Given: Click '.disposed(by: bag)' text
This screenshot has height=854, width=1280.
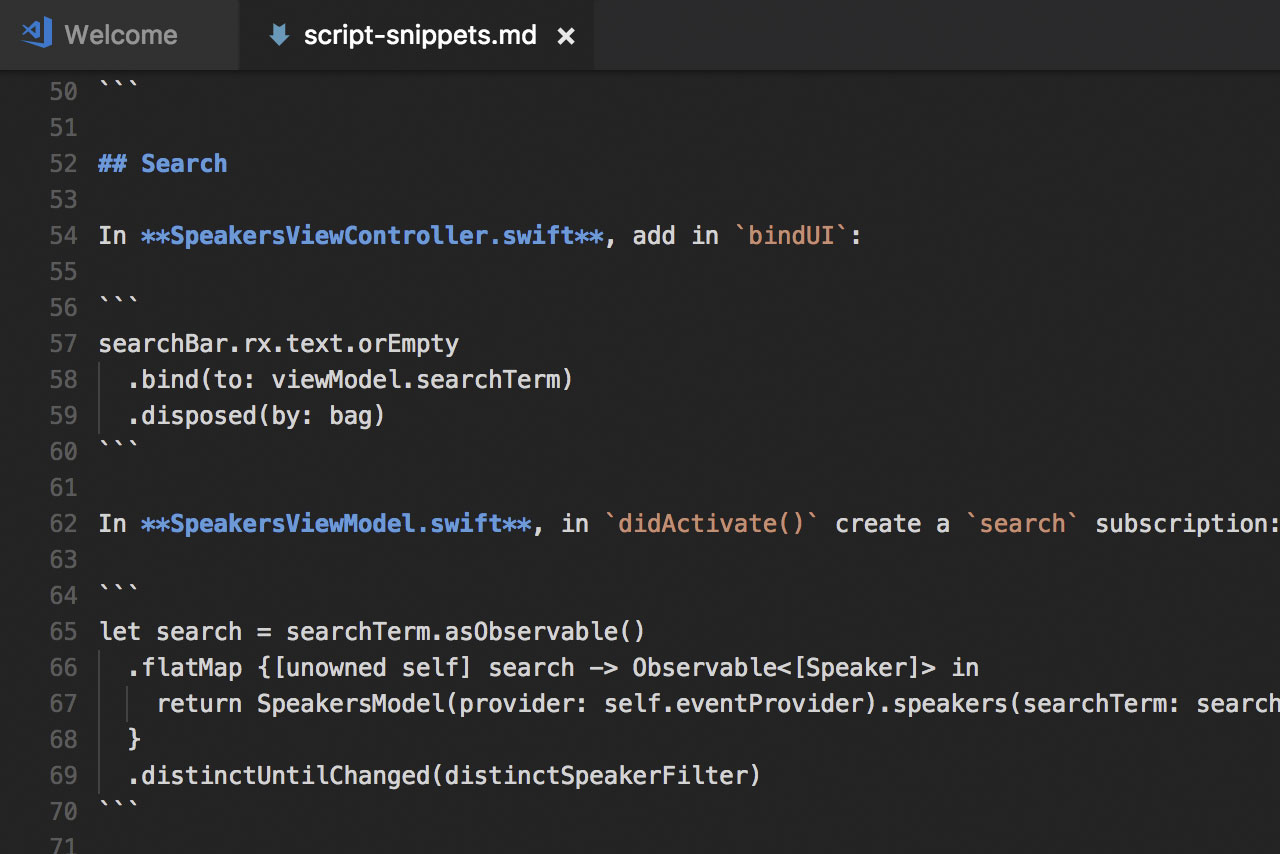Looking at the screenshot, I should pyautogui.click(x=257, y=415).
